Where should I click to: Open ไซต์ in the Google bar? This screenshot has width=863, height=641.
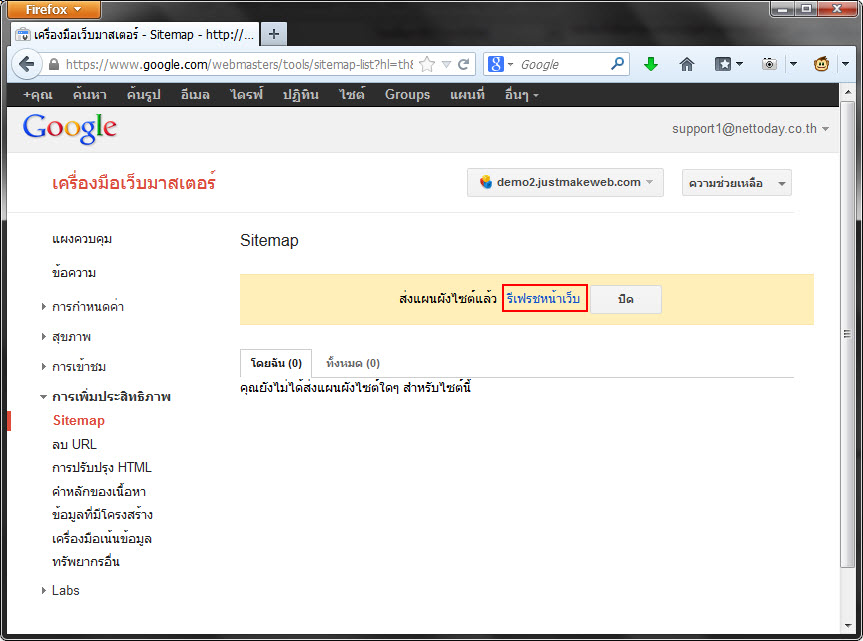click(x=352, y=95)
